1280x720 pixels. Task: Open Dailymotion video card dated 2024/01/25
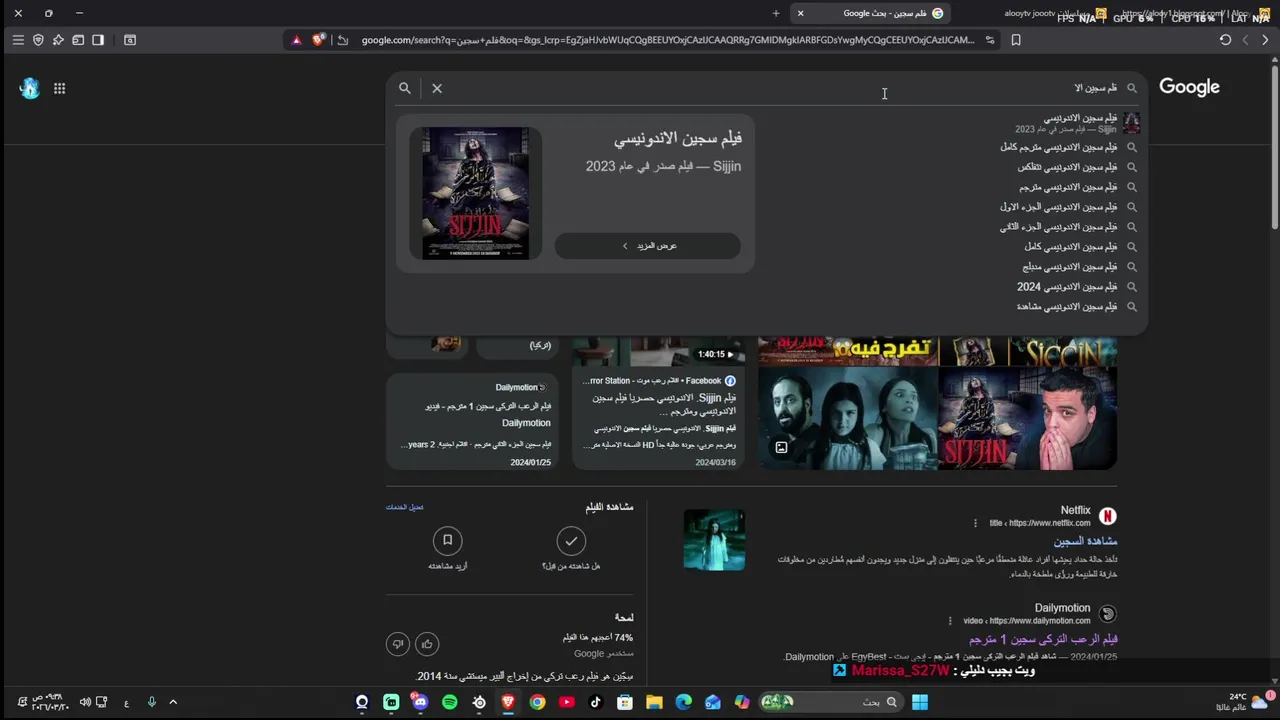pos(472,420)
